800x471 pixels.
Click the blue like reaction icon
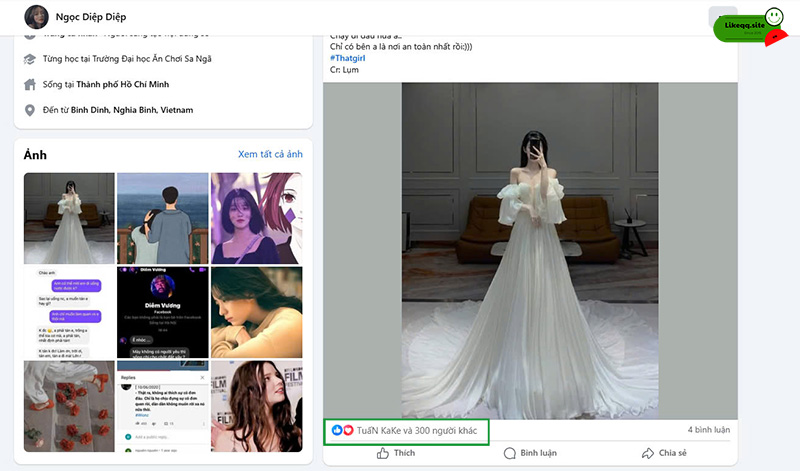click(x=337, y=430)
